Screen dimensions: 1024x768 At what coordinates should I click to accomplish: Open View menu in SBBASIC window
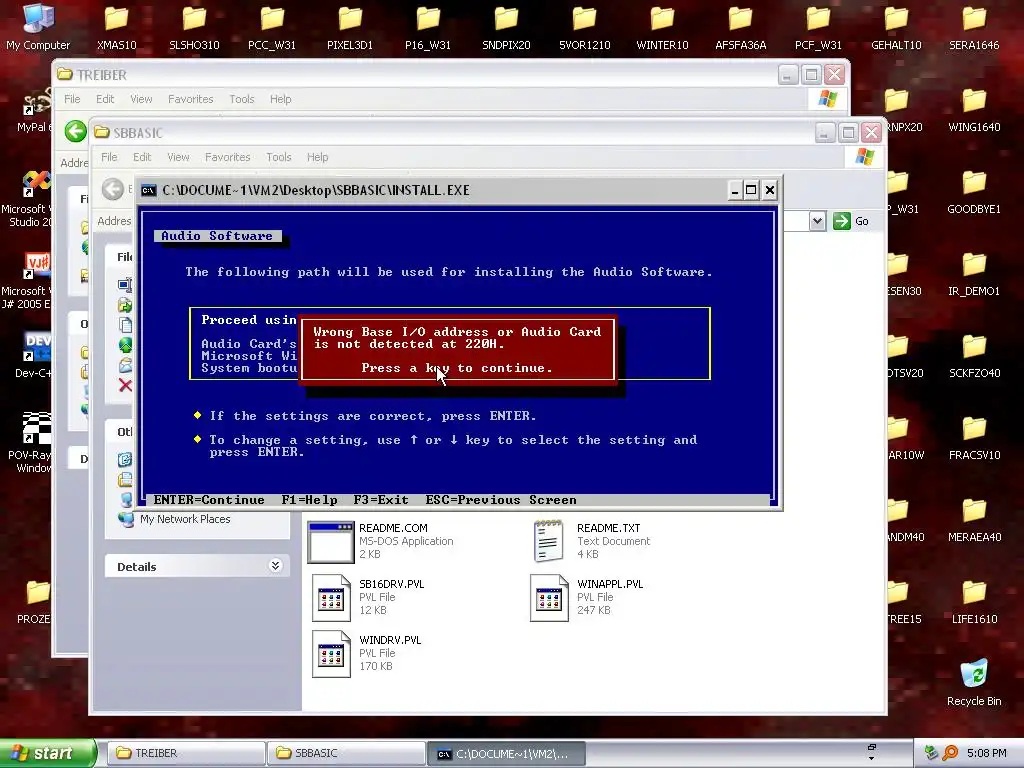(x=178, y=157)
